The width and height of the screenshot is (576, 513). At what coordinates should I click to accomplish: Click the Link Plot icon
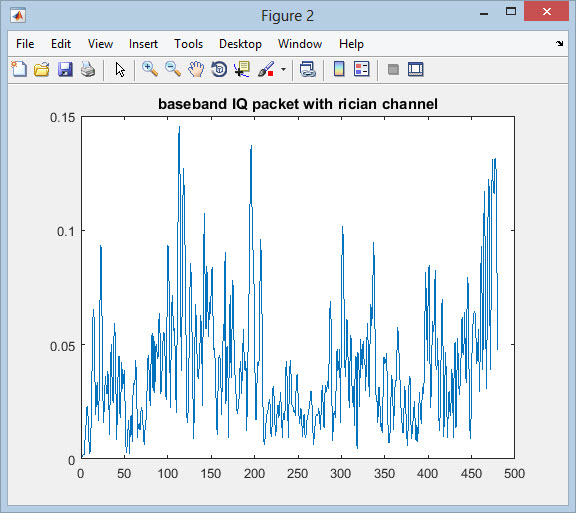tap(307, 69)
